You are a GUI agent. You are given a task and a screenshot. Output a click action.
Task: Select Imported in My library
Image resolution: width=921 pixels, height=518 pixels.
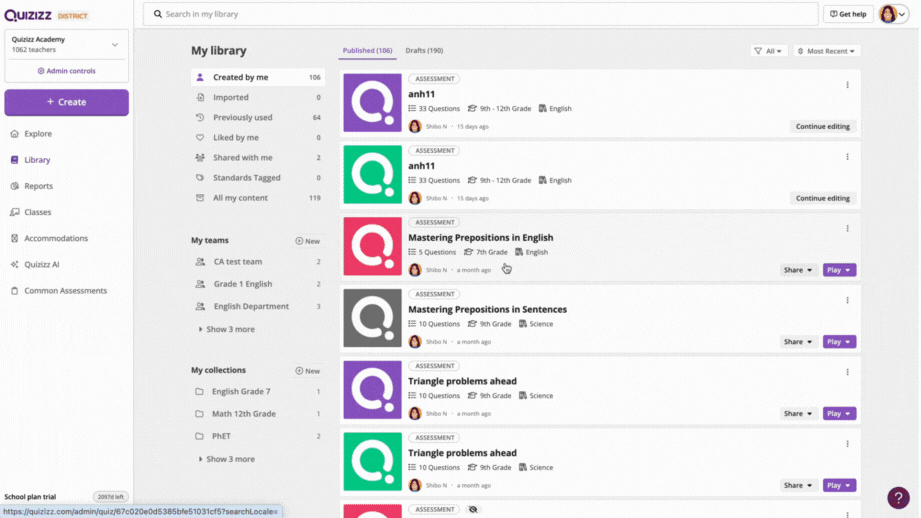(x=258, y=97)
